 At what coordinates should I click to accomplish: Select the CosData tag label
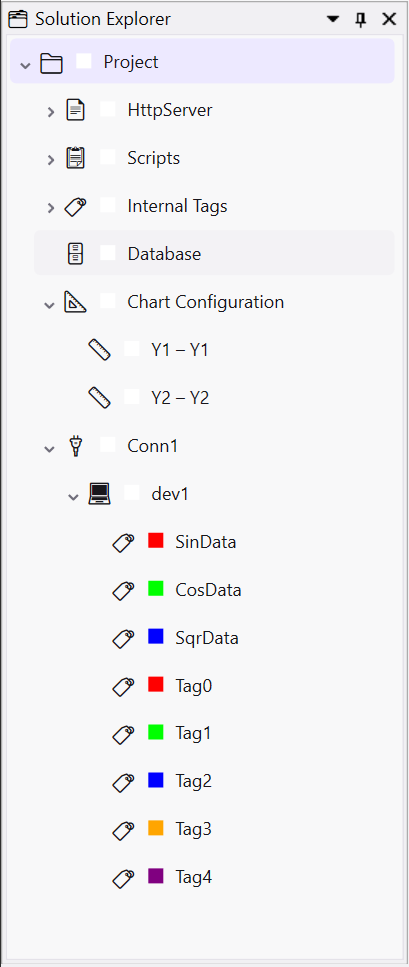pos(209,590)
